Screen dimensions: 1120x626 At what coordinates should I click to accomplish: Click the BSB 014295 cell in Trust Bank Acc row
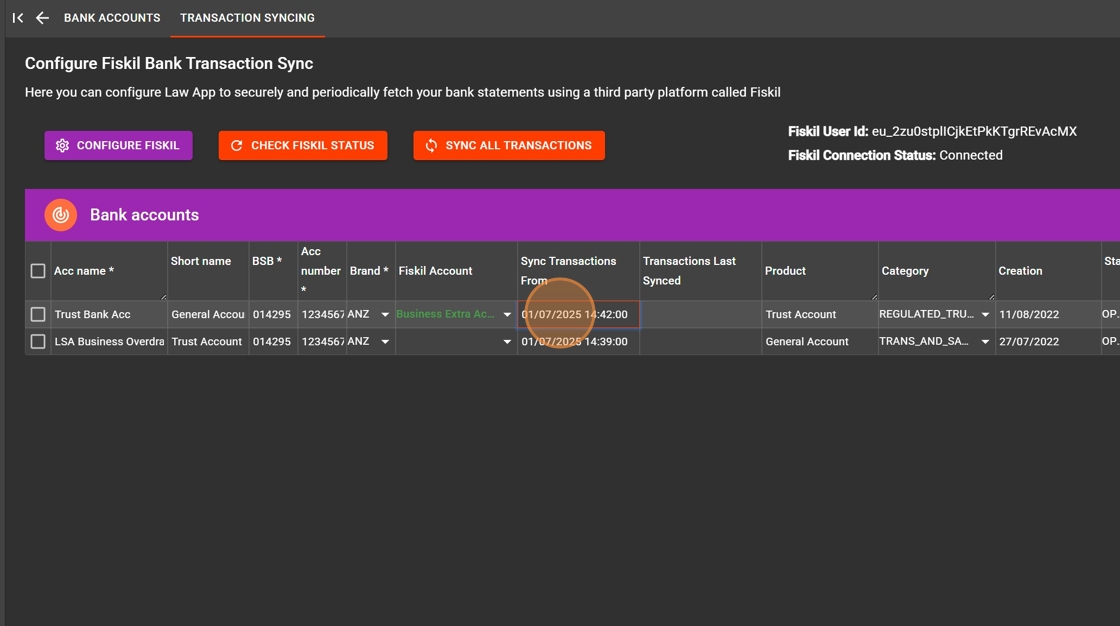pos(273,314)
